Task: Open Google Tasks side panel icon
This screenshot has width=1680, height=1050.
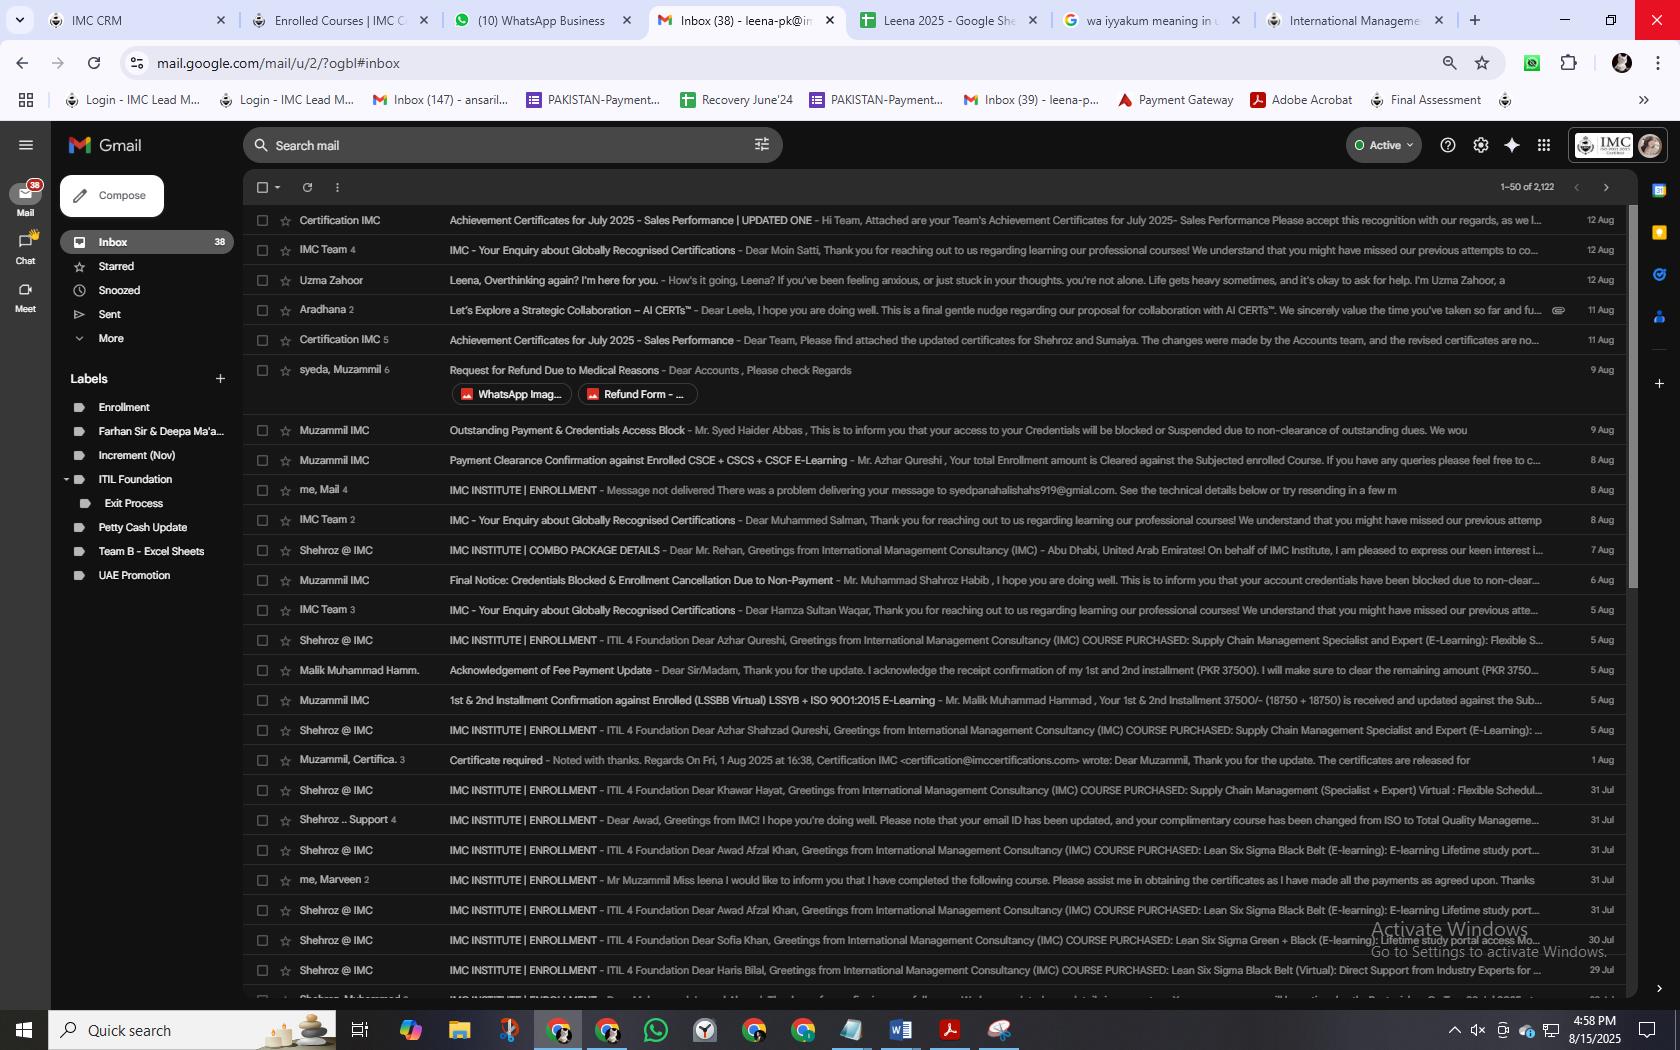Action: pos(1659,274)
